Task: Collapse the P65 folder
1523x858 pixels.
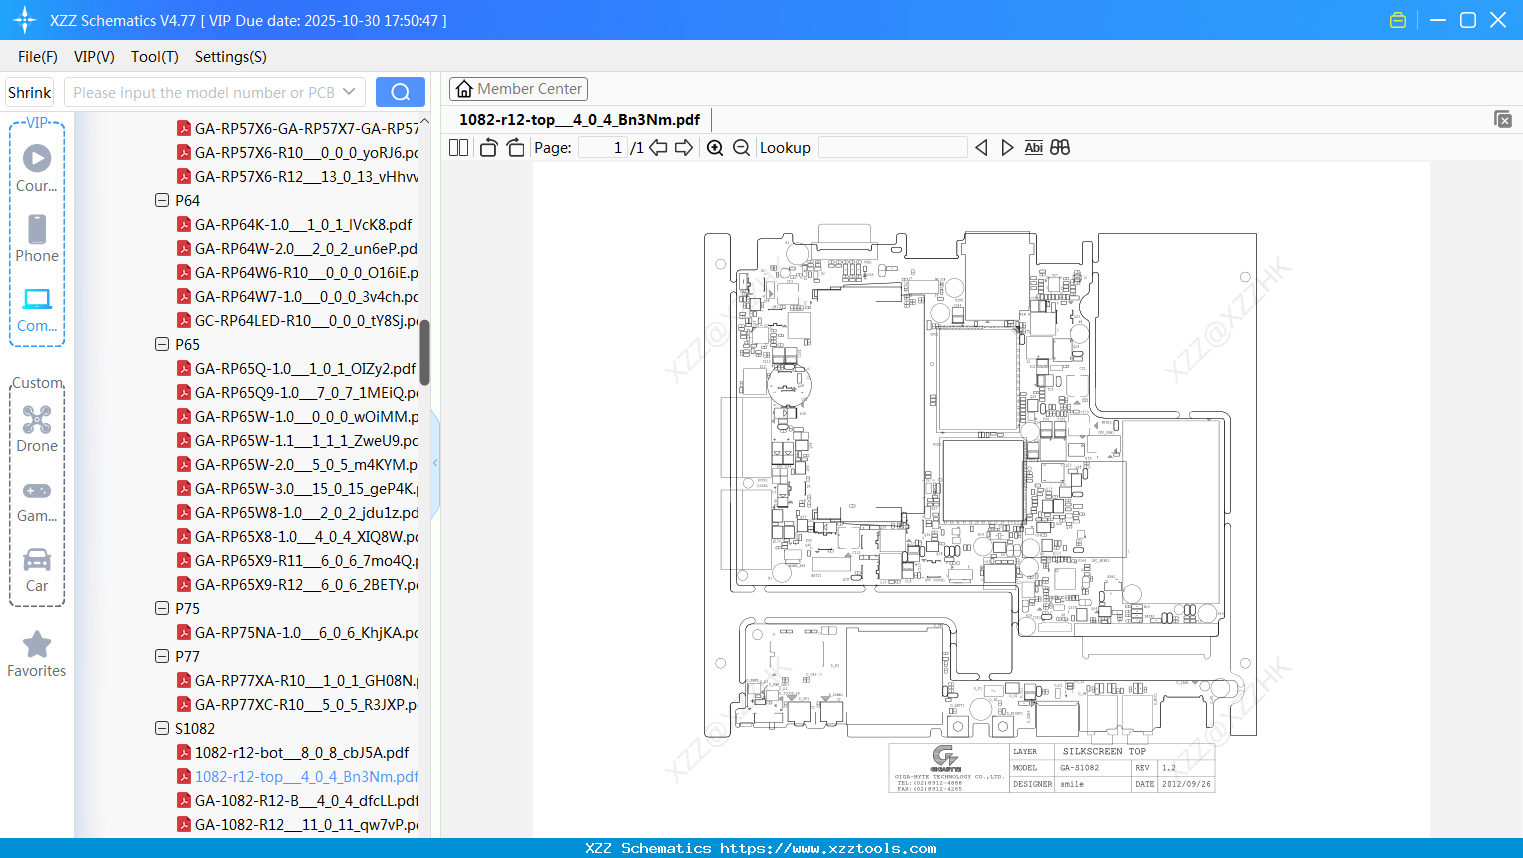Action: click(x=162, y=344)
